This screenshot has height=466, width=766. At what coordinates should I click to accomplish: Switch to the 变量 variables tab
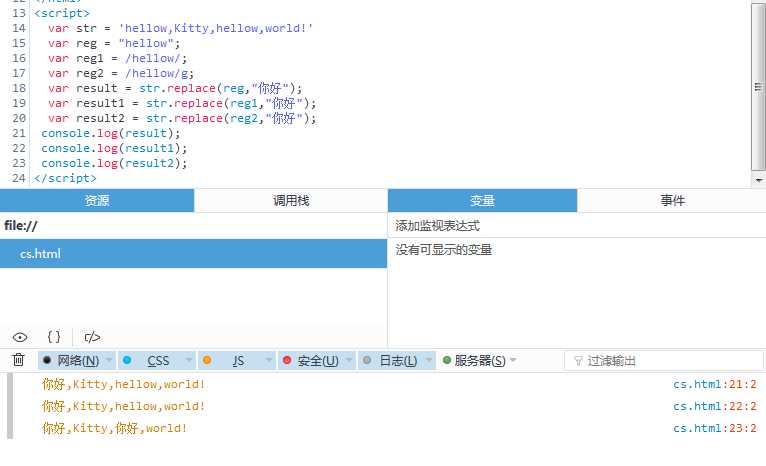coord(482,200)
